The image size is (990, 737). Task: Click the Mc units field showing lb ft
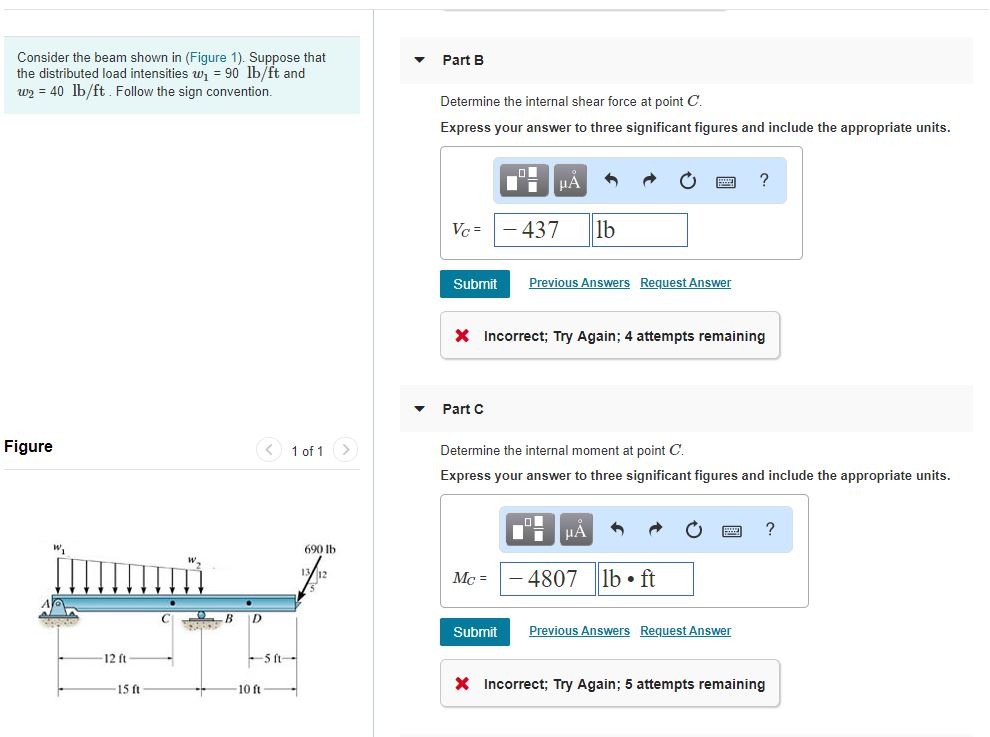click(645, 578)
